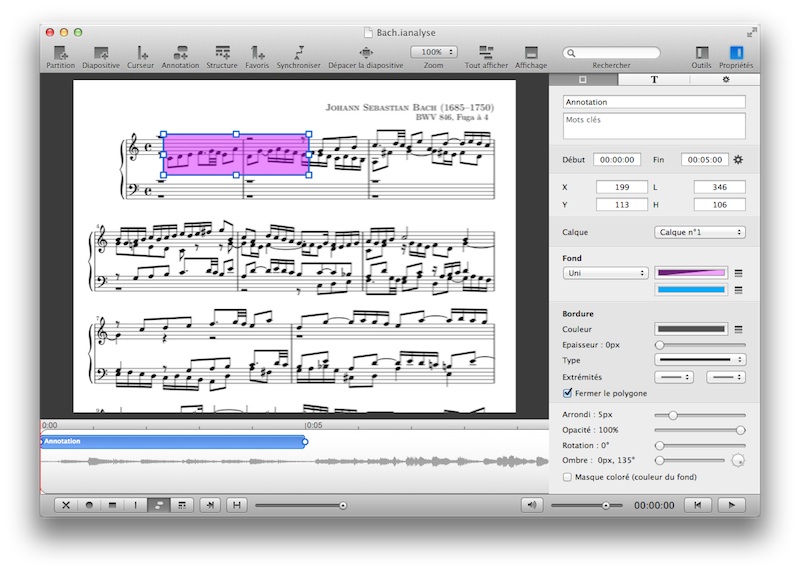Screen dimensions: 800x572
Task: Click the Structure toolbar icon
Action: point(222,53)
